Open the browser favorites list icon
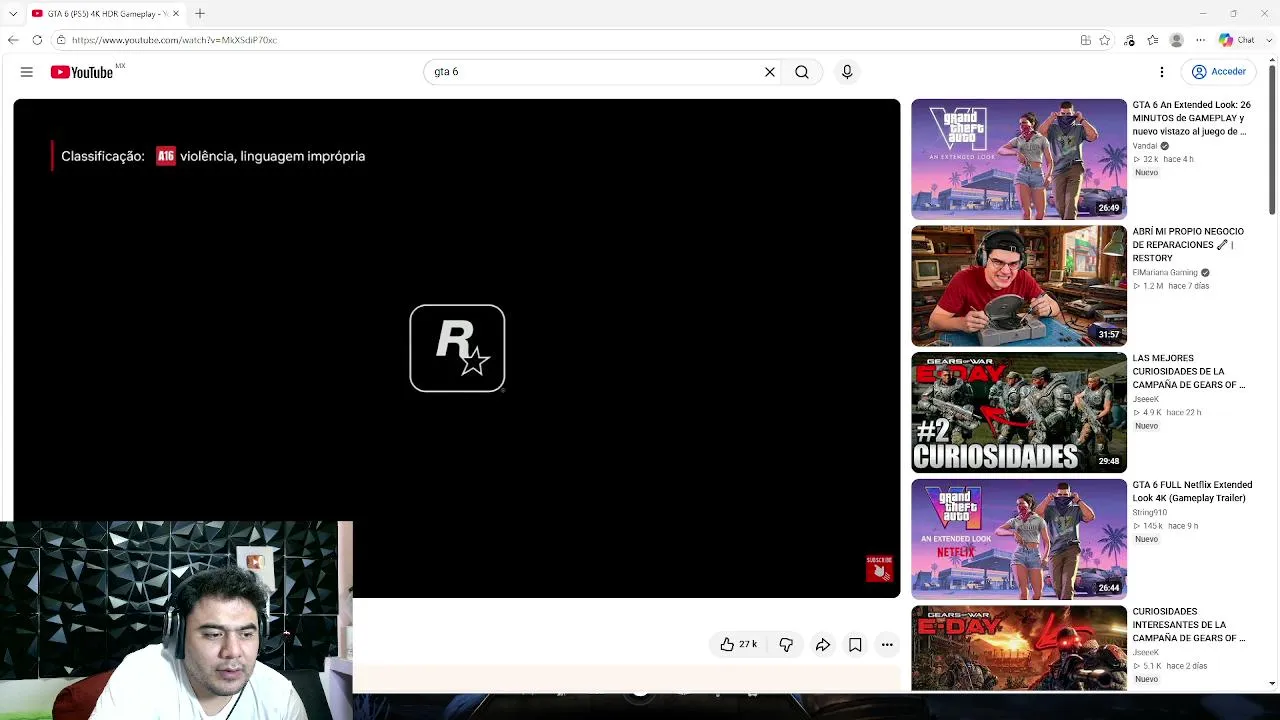 [1153, 40]
